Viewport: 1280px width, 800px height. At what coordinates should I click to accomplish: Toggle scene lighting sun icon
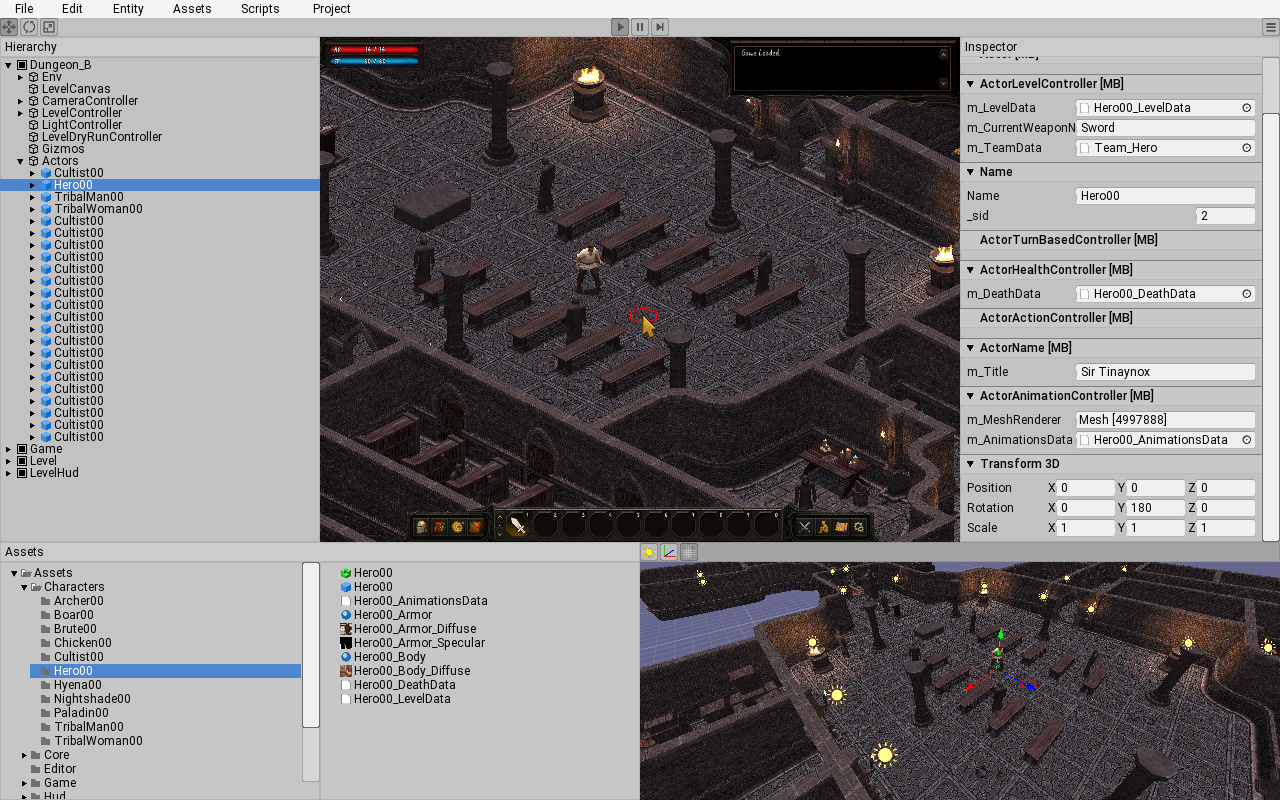649,552
